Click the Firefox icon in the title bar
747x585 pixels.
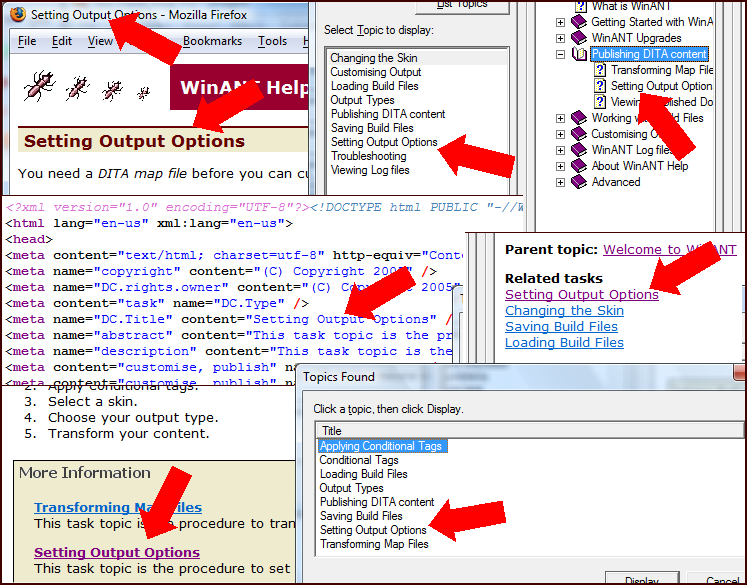[x=18, y=15]
